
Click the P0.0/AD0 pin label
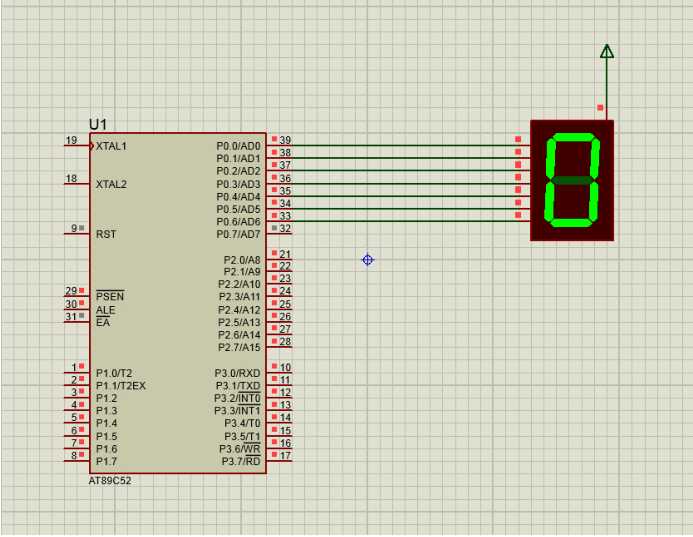238,146
